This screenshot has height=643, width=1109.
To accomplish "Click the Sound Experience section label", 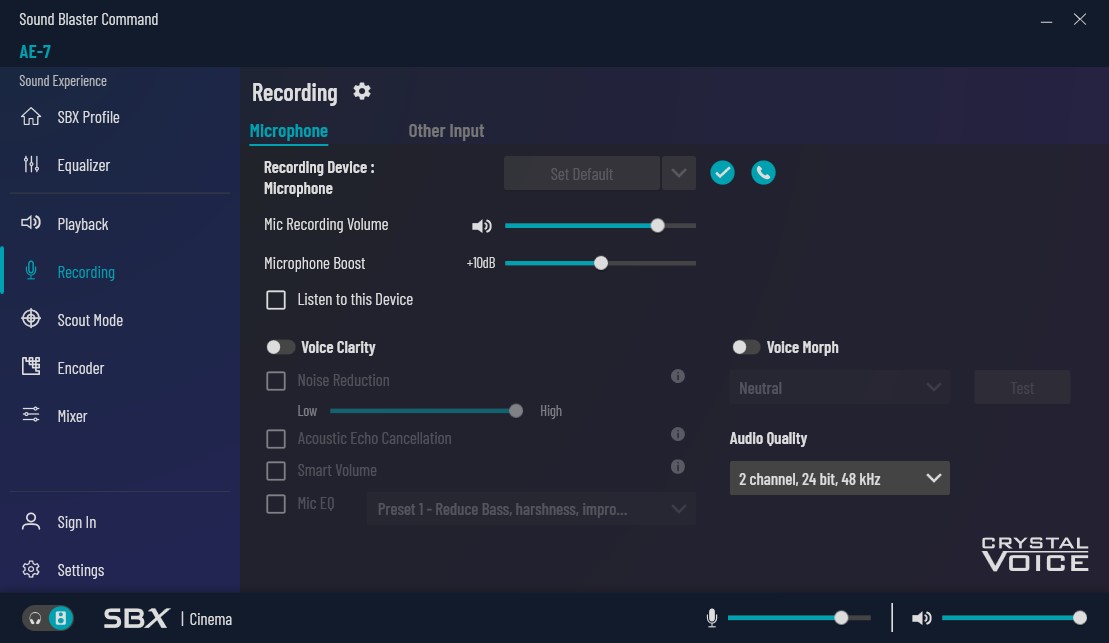I will (x=63, y=81).
